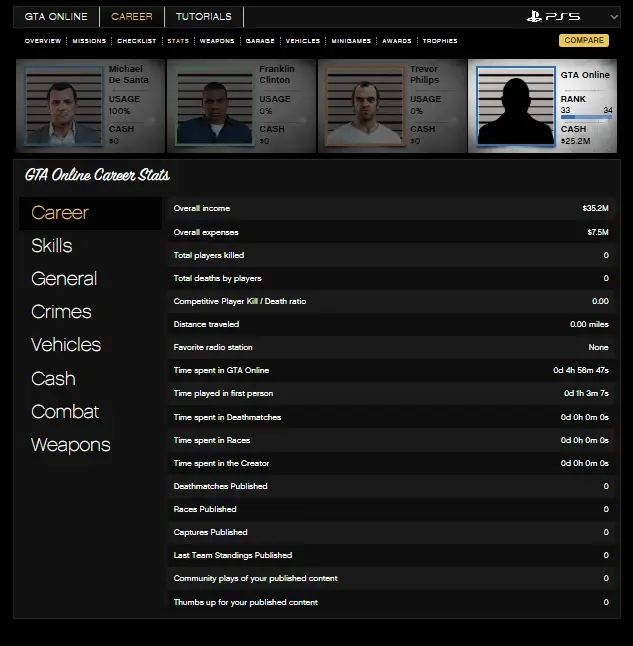Viewport: 633px width, 646px height.
Task: Select Michael De Santa's mugshot portrait
Action: click(x=63, y=106)
